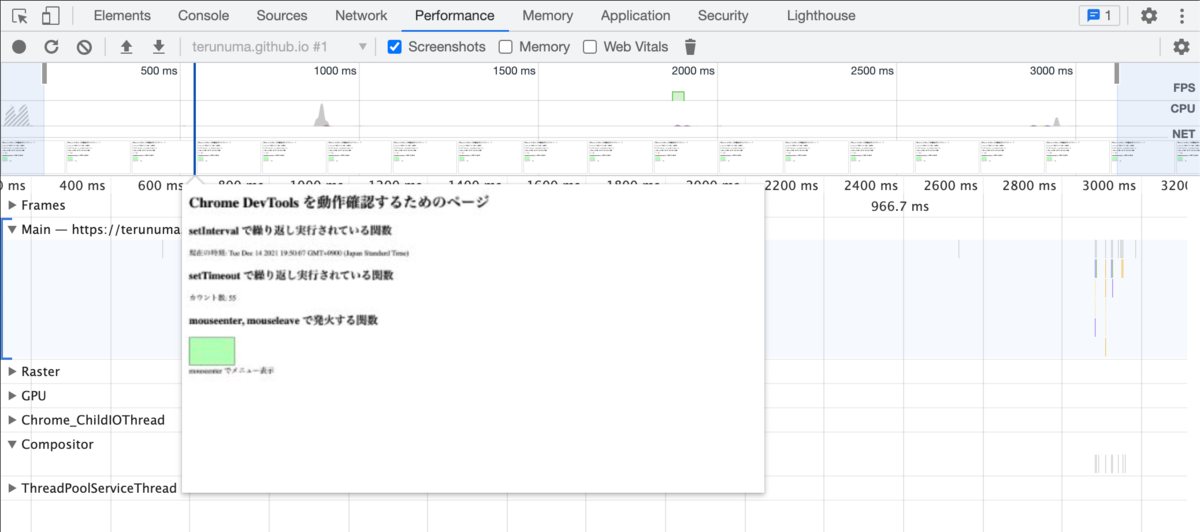Click the 3000 ms label on the flame chart ruler
1200x532 pixels.
click(1109, 185)
